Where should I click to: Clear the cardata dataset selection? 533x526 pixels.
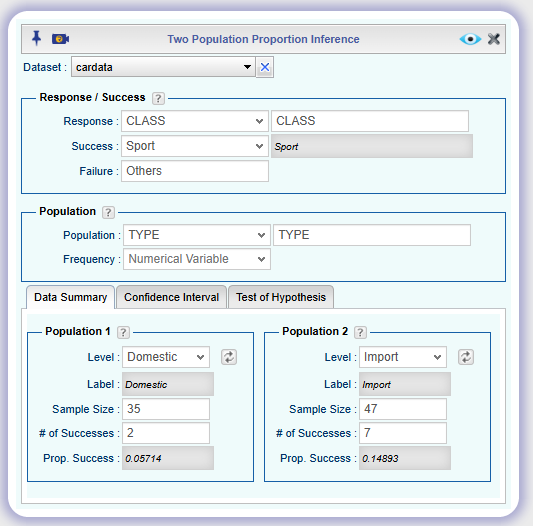[265, 67]
